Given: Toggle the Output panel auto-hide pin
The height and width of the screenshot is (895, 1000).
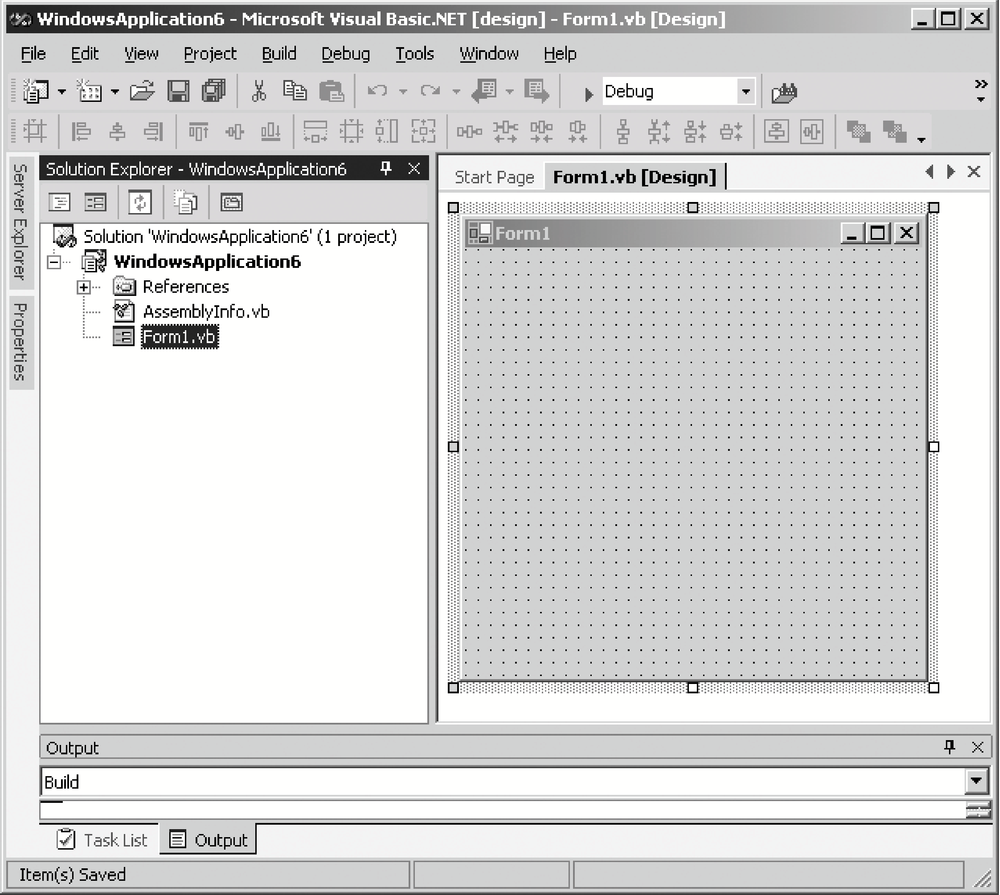Looking at the screenshot, I should tap(949, 747).
